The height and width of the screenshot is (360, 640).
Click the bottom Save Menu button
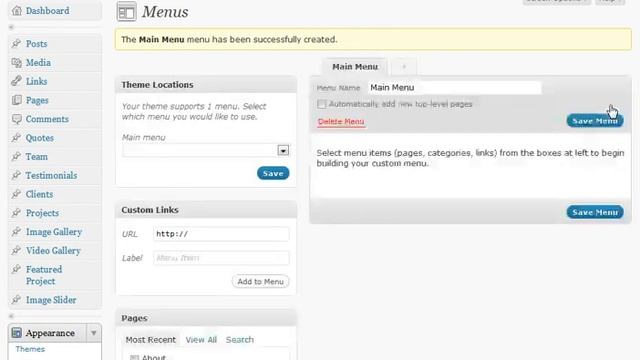[x=595, y=212]
